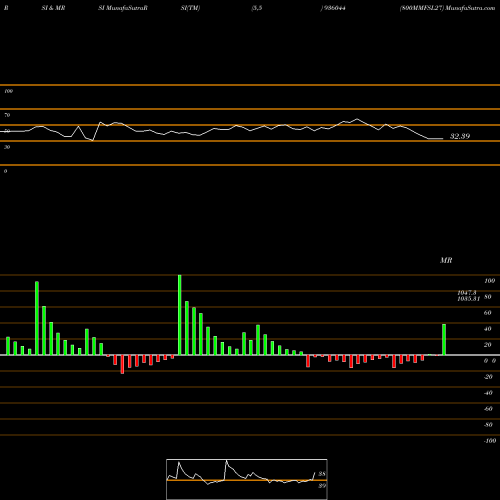
Task: Click the 39 label in mini overview chart
Action: click(322, 486)
